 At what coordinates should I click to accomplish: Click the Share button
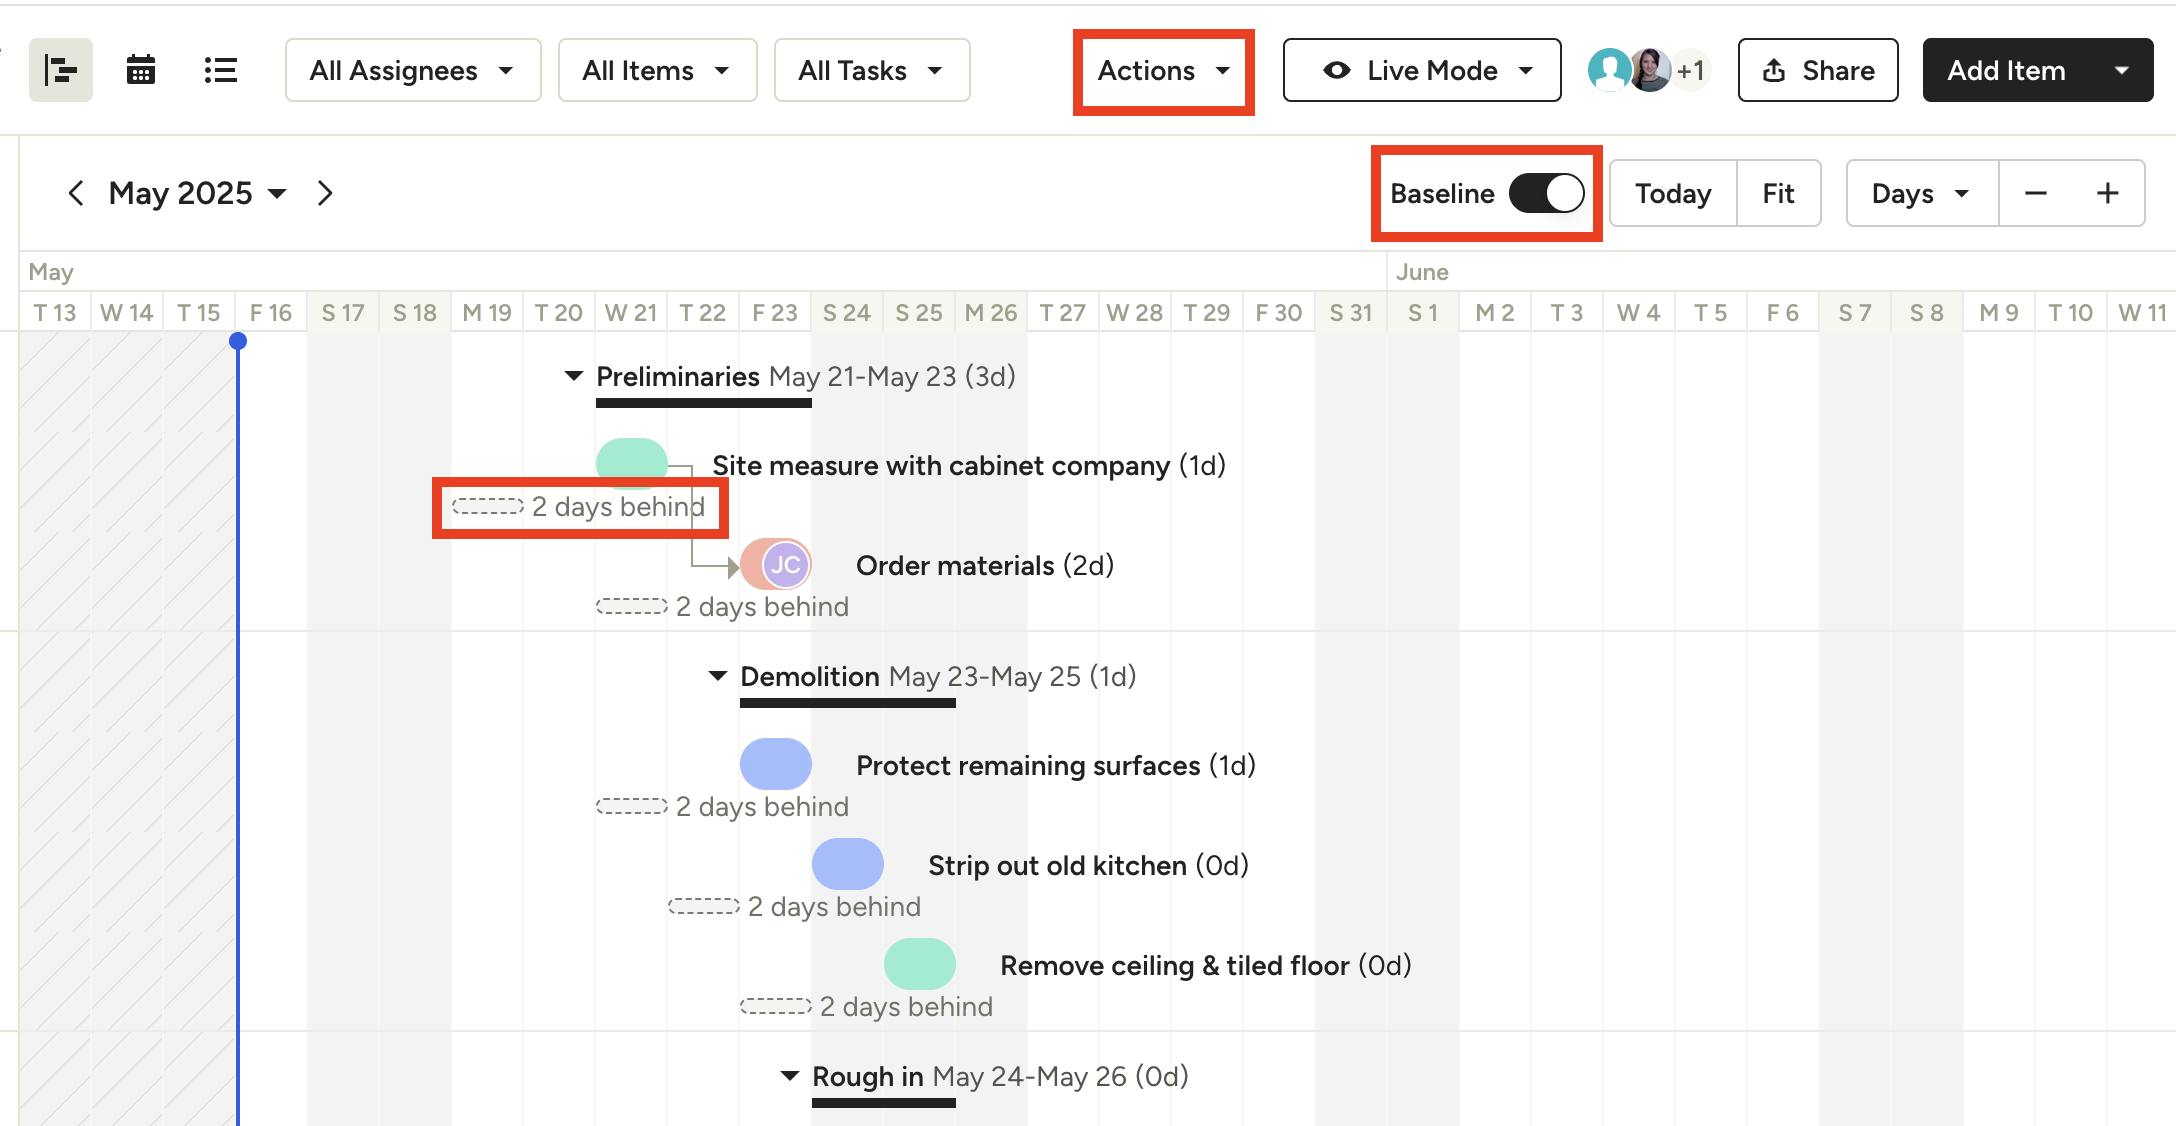pos(1817,70)
